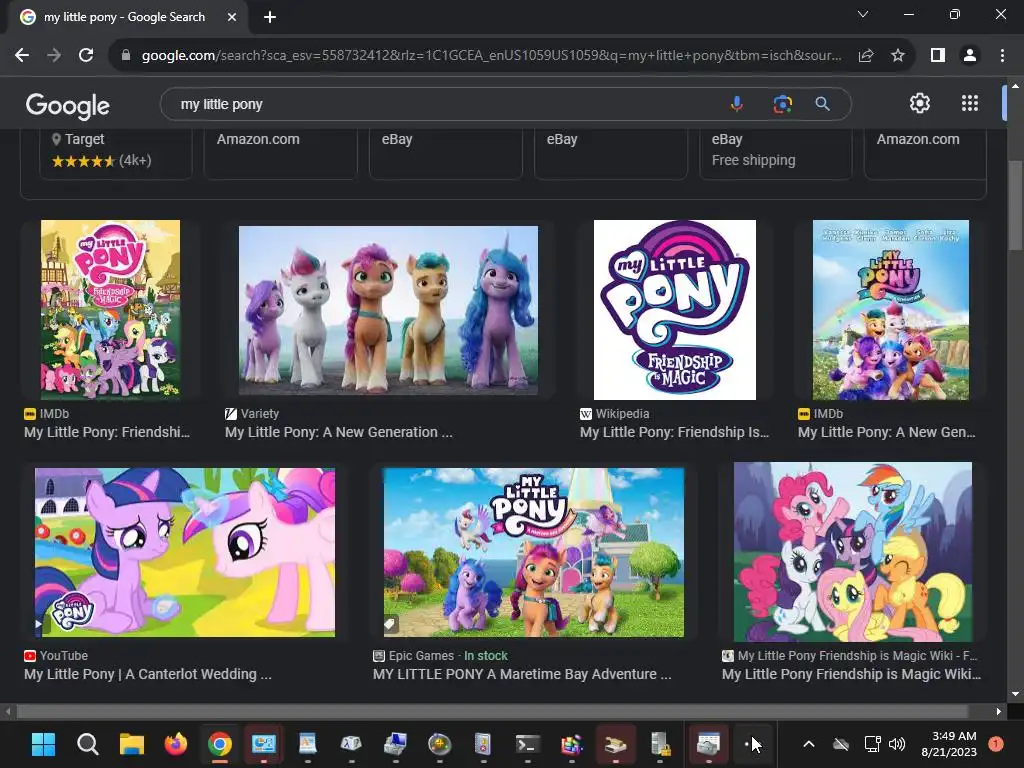
Task: Open the notification badge in the taskbar
Action: coord(996,744)
